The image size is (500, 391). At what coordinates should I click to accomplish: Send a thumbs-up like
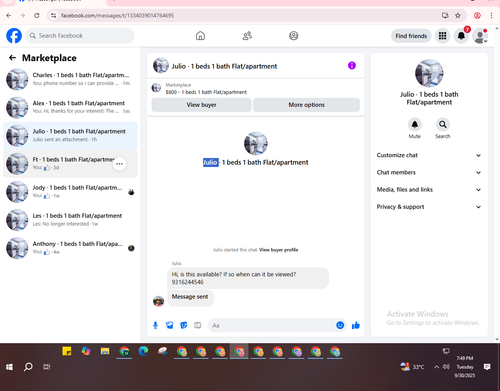point(356,325)
